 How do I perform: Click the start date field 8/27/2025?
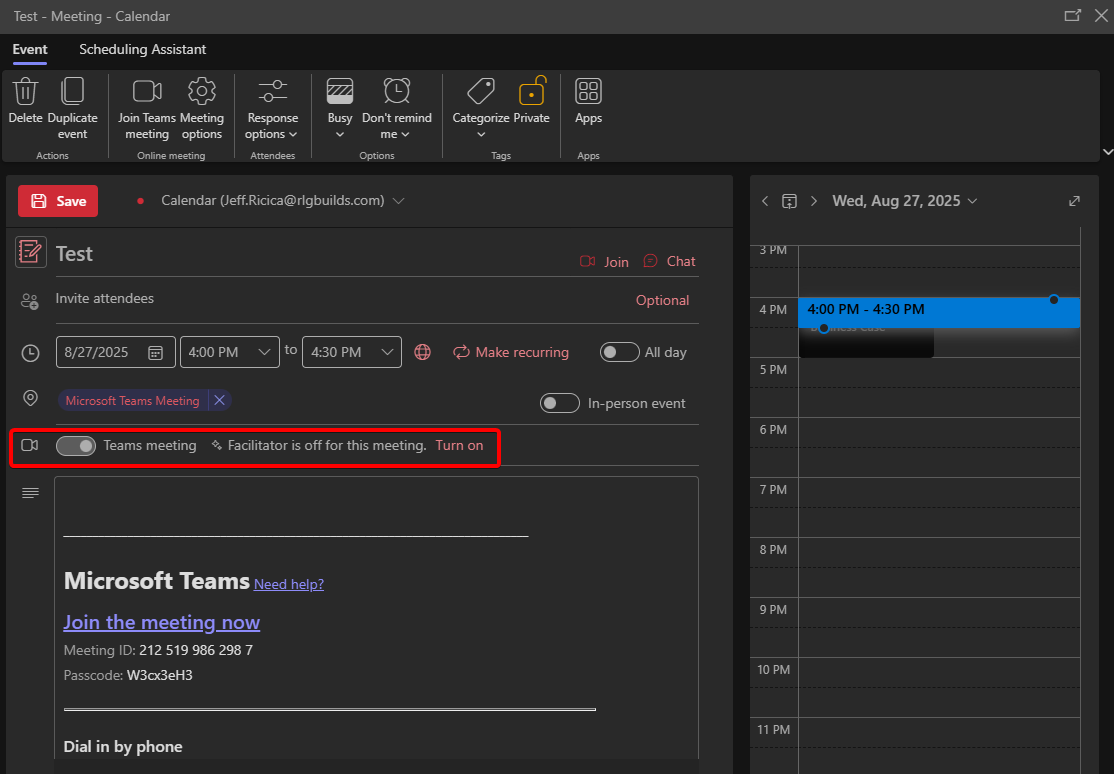(x=116, y=352)
